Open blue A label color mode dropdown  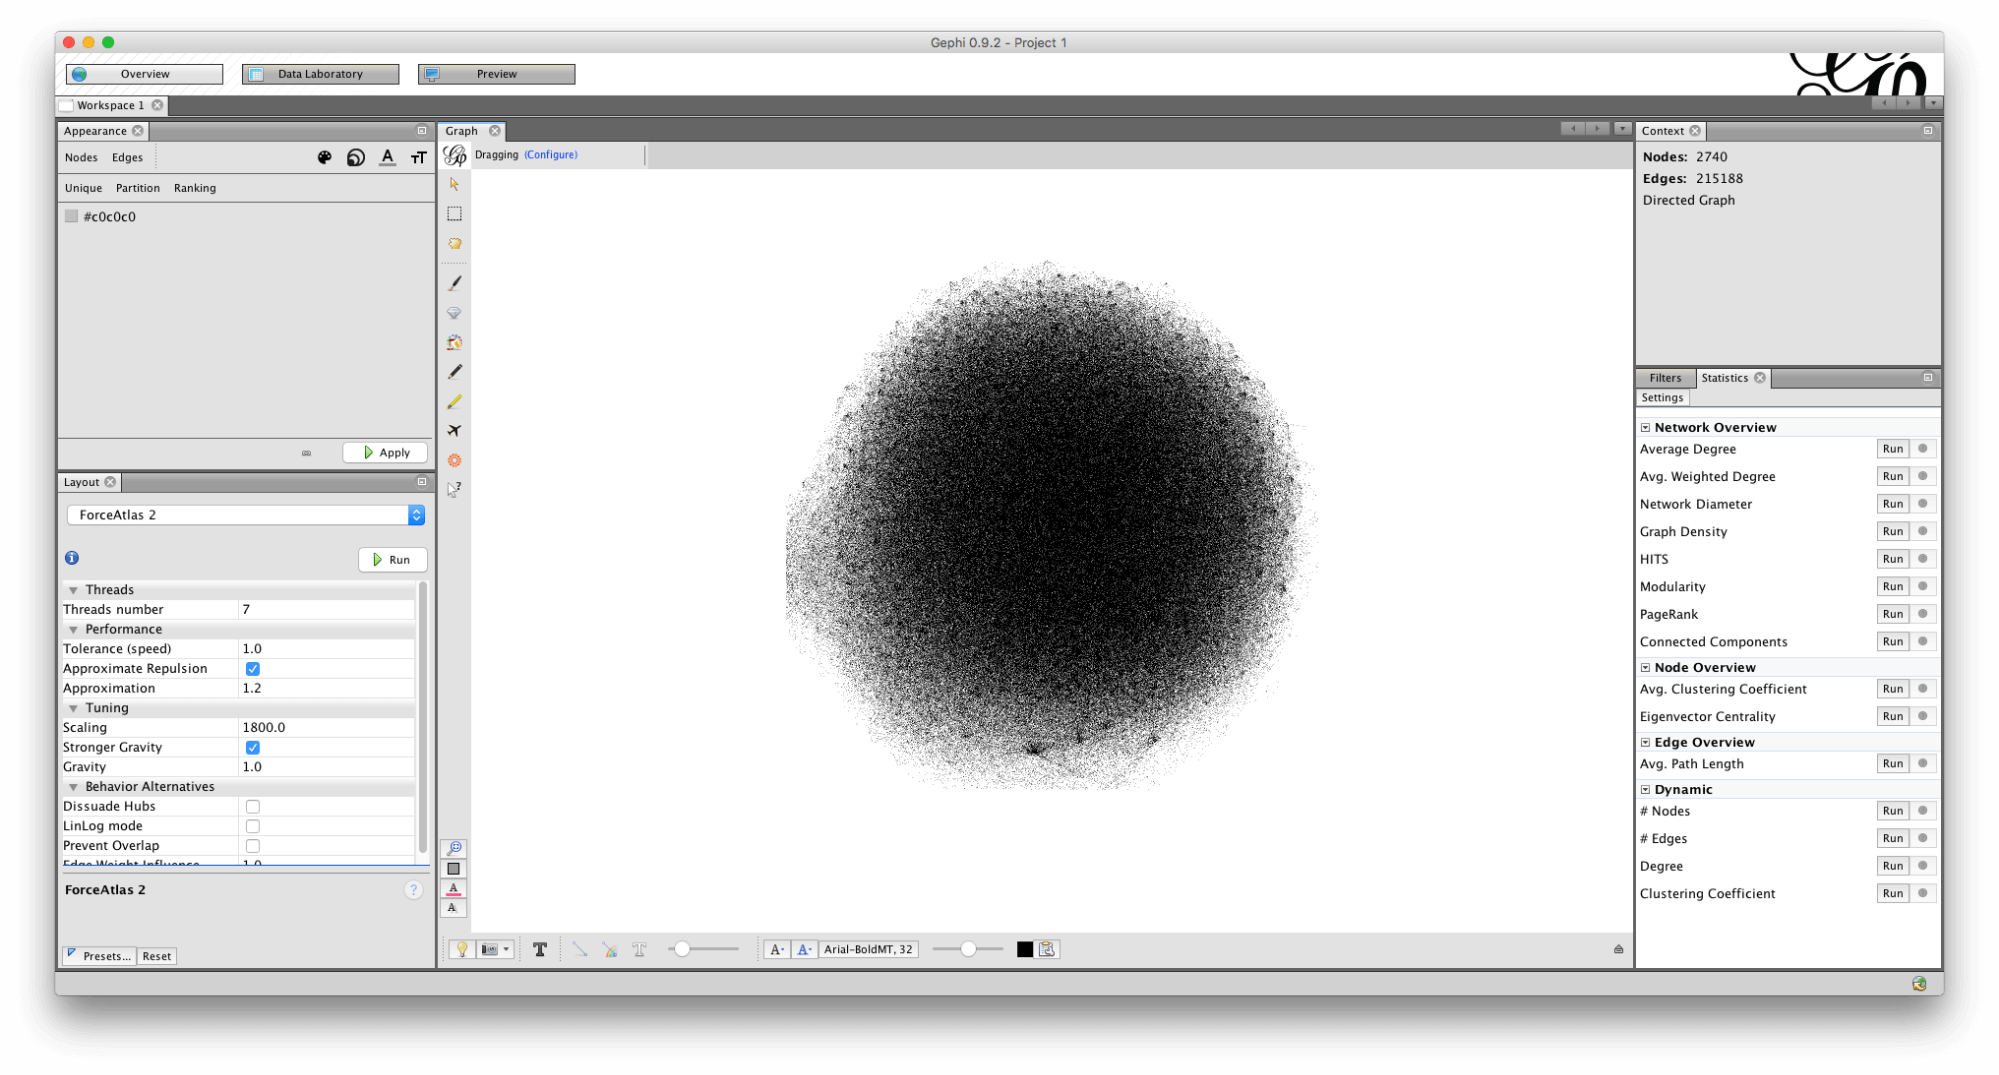(x=803, y=949)
